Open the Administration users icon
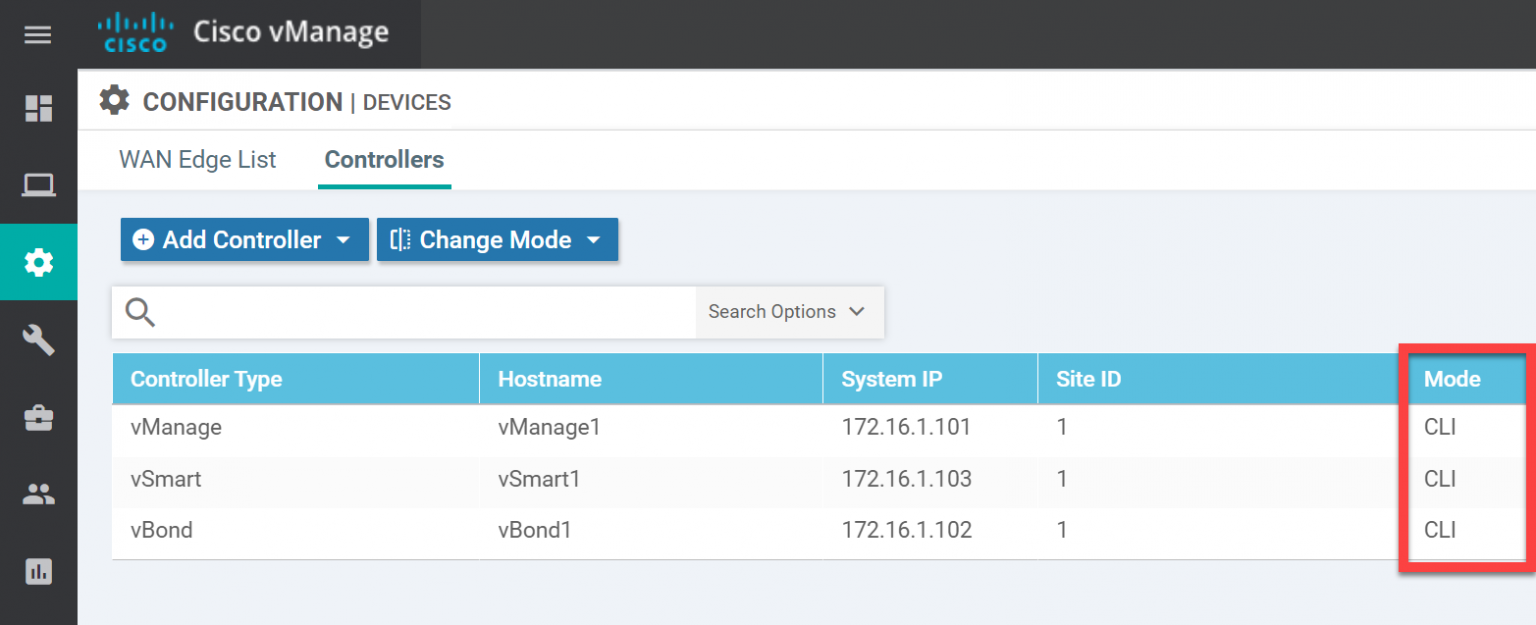Viewport: 1536px width, 625px height. point(37,493)
